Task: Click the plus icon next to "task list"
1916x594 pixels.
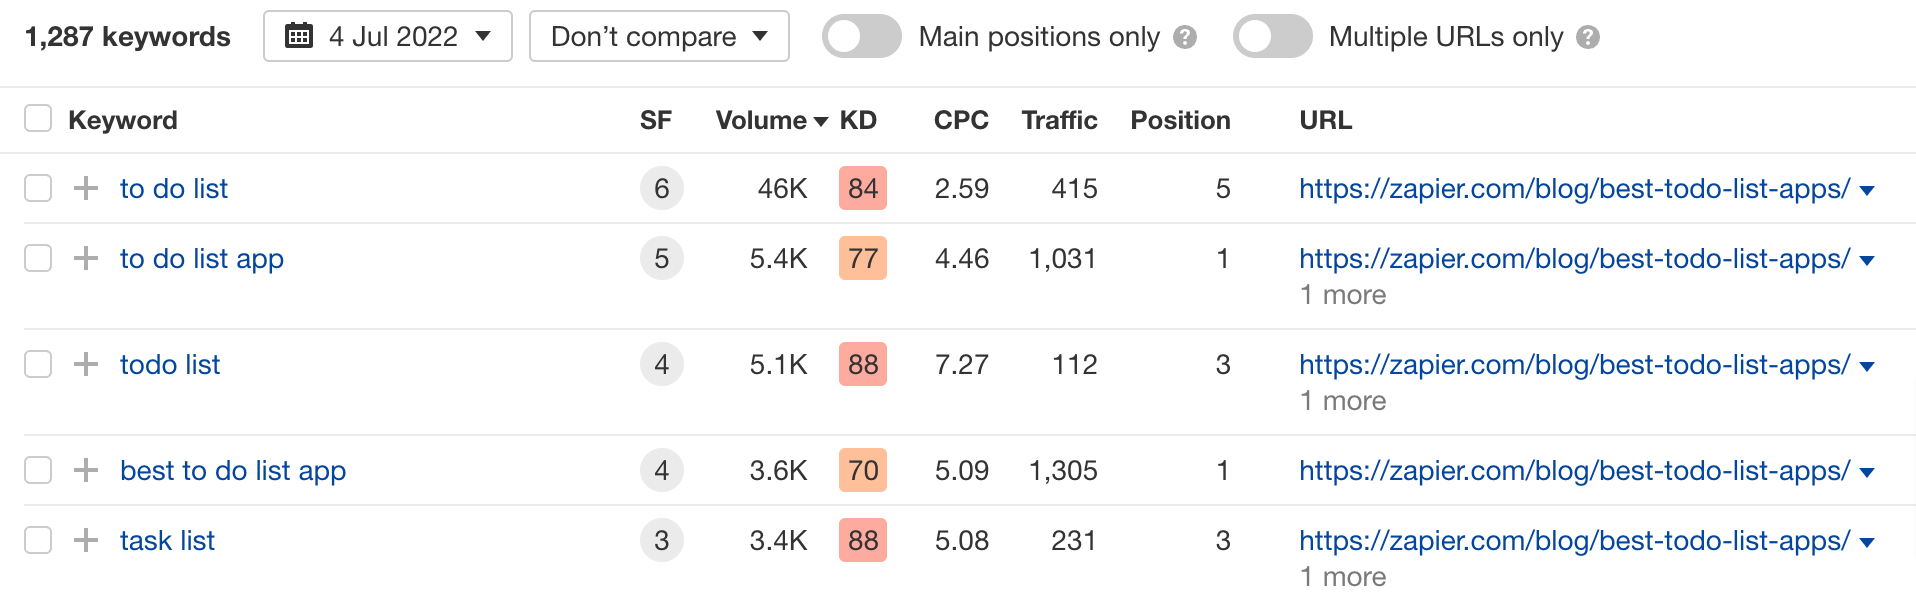Action: click(x=85, y=540)
